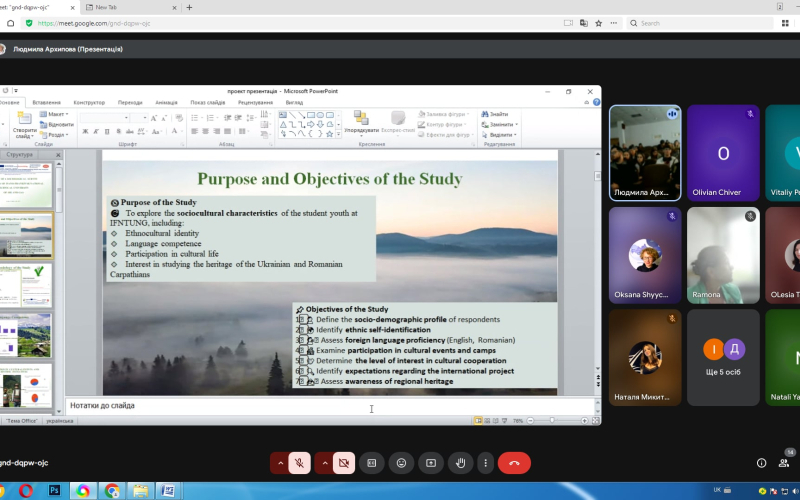Unmute the microphone
This screenshot has height=500, width=800.
[299, 463]
